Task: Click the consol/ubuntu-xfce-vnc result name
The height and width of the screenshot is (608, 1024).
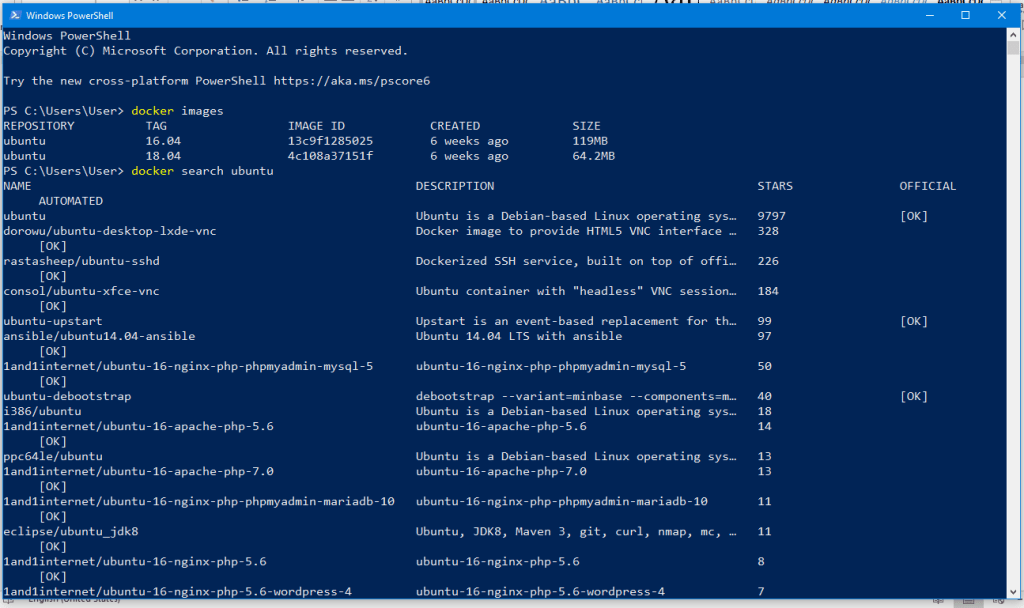Action: coord(81,291)
